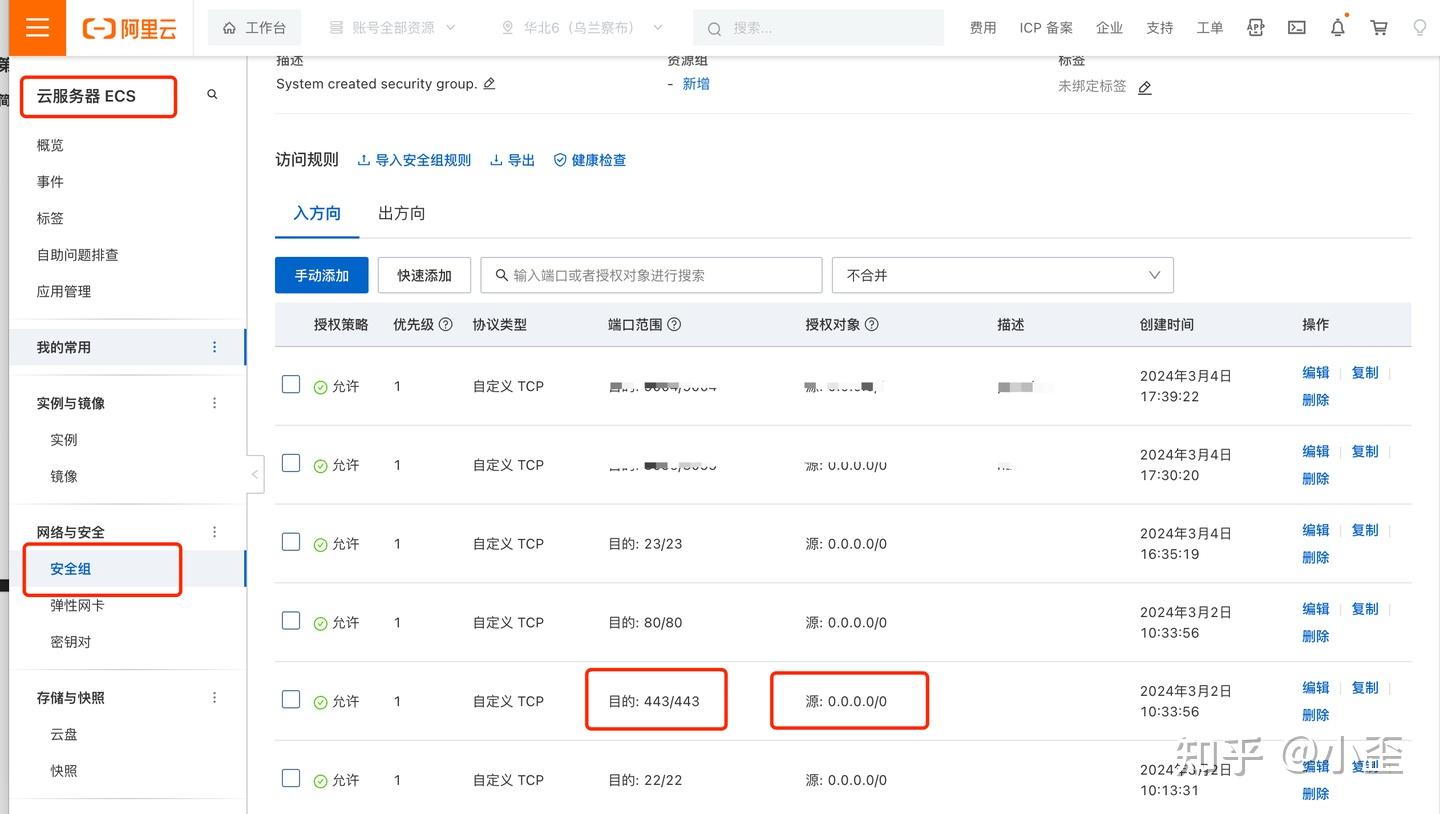The width and height of the screenshot is (1440, 814).
Task: Open 标签 in the sidebar
Action: pos(50,218)
